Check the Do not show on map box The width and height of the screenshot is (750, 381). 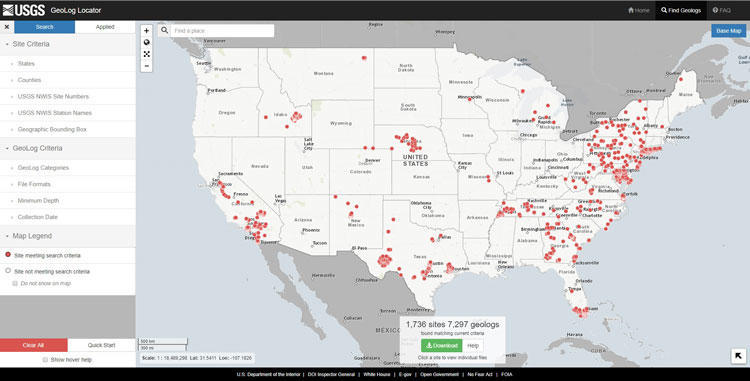15,283
